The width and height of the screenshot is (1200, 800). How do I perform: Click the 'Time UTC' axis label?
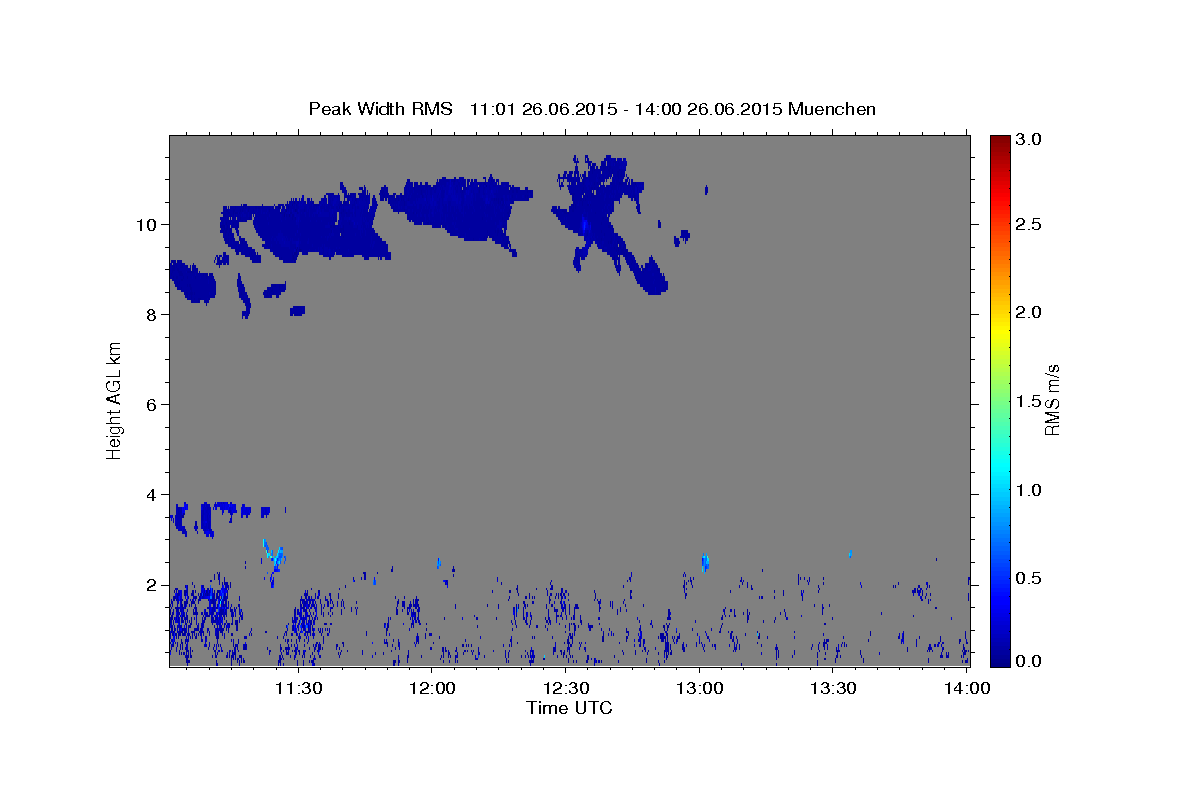coord(569,708)
